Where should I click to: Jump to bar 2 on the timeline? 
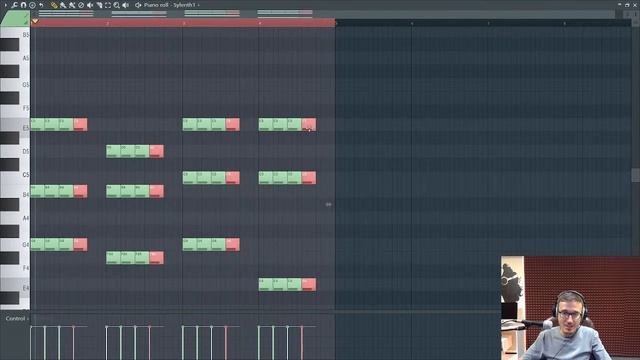[x=107, y=23]
